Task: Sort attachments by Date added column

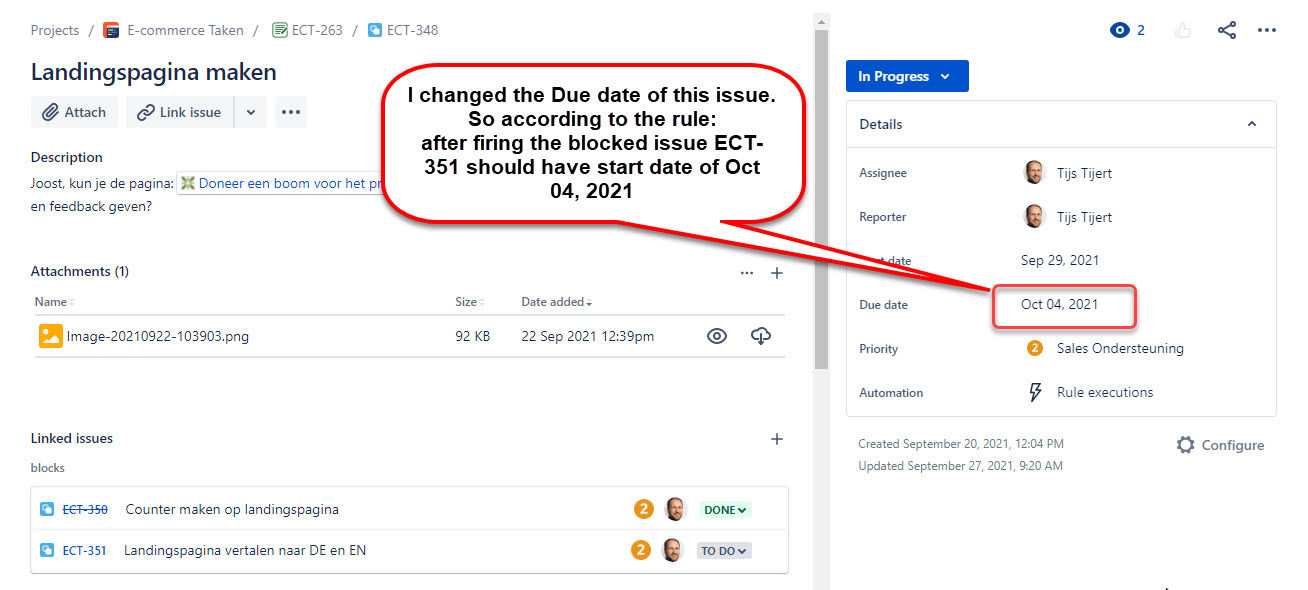Action: coord(556,302)
